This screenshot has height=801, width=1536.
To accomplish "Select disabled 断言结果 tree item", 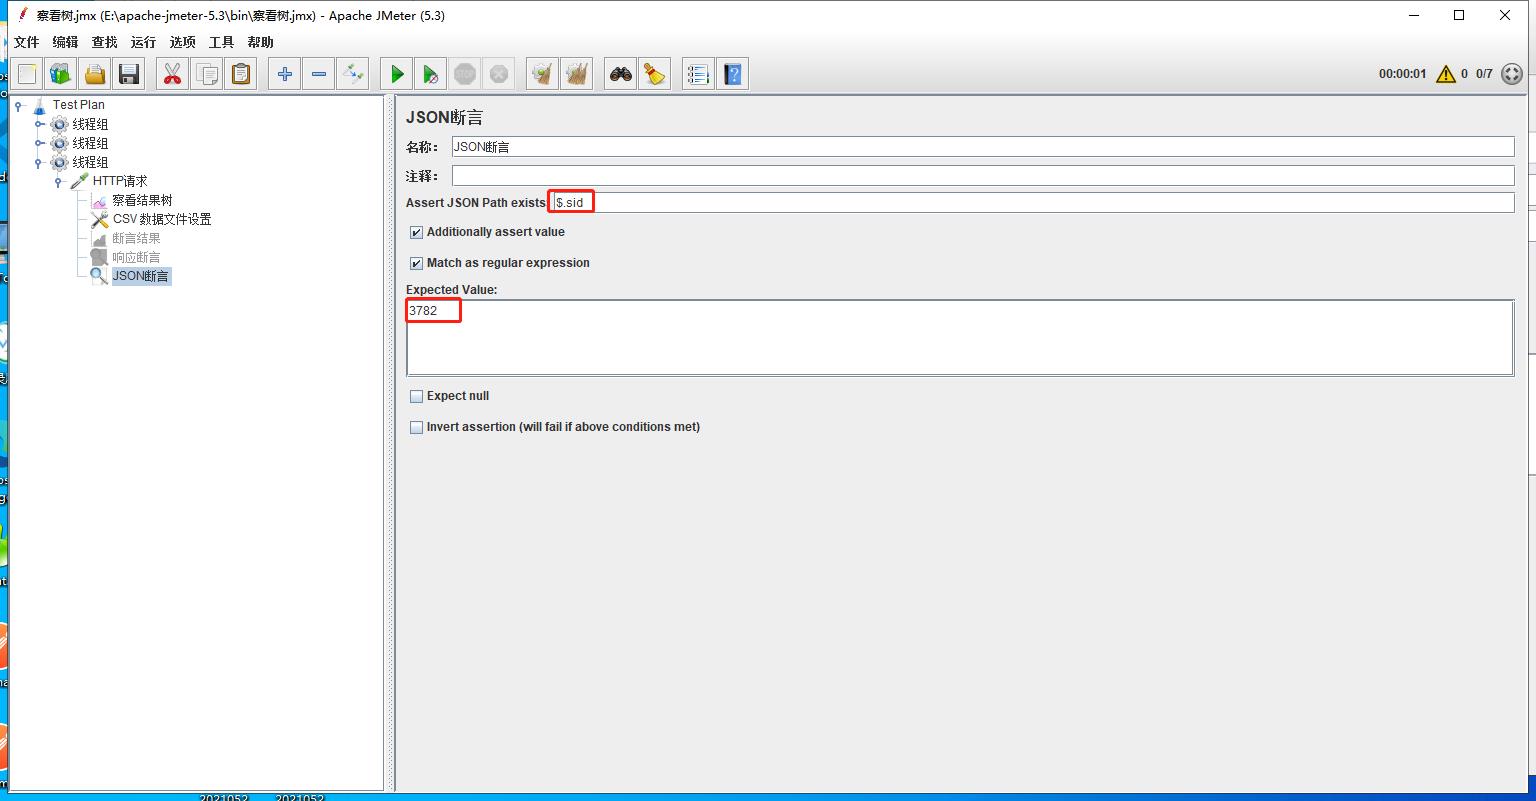I will coord(136,238).
